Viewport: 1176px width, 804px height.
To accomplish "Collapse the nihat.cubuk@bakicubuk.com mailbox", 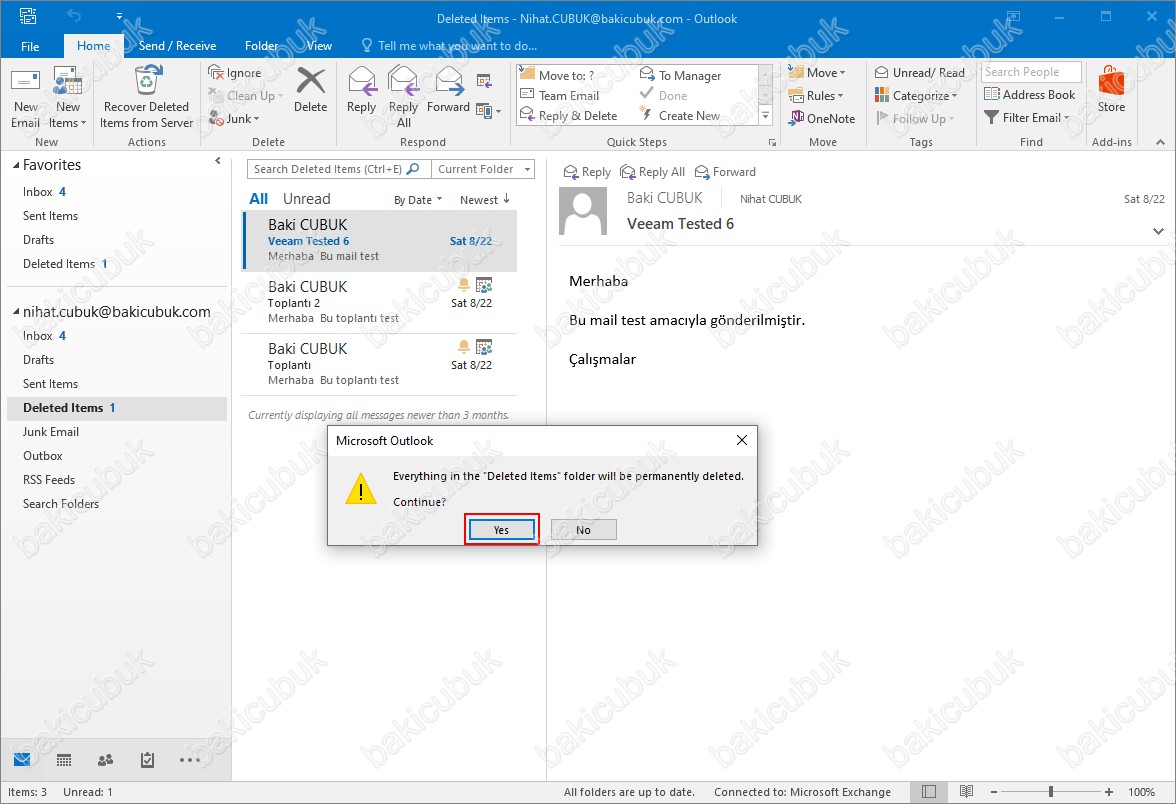I will pyautogui.click(x=16, y=312).
